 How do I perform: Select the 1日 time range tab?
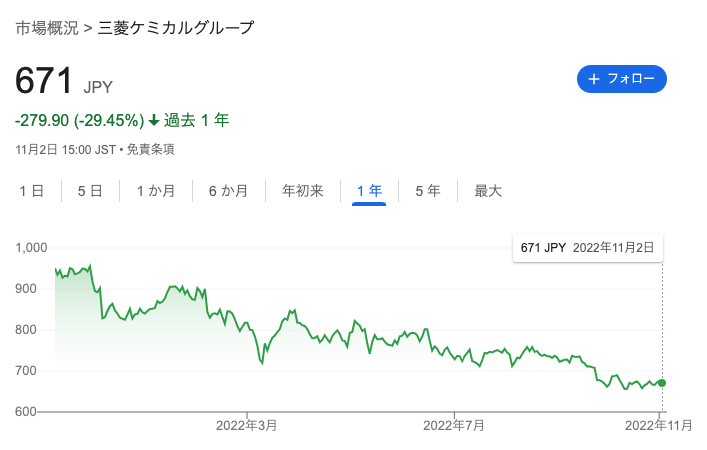(x=32, y=191)
